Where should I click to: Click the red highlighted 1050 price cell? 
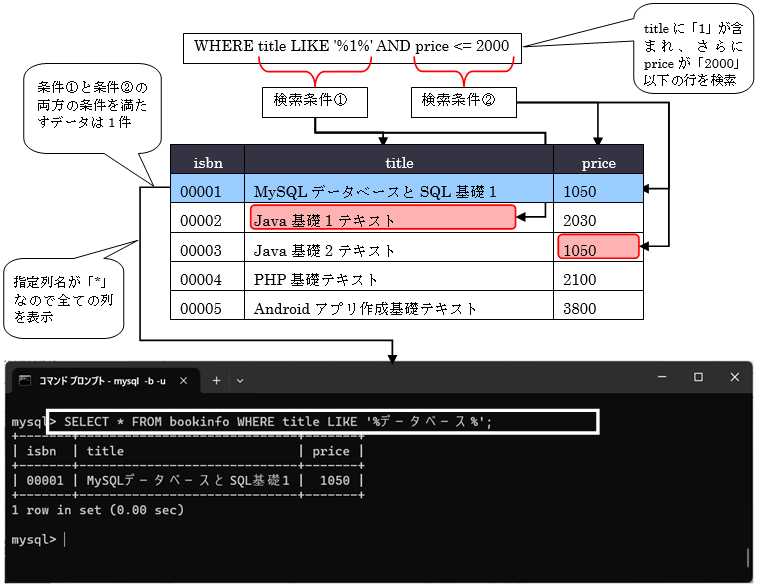coord(598,248)
